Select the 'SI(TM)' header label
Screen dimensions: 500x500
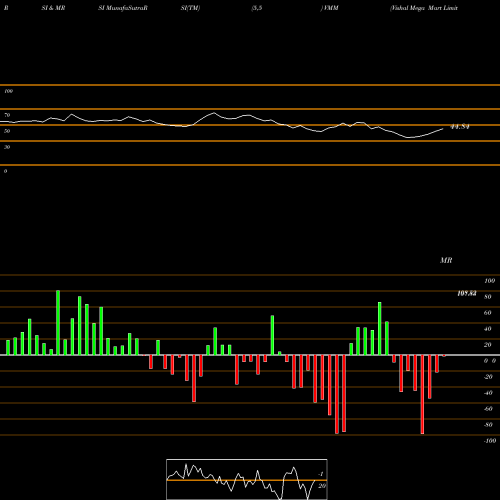pos(190,8)
